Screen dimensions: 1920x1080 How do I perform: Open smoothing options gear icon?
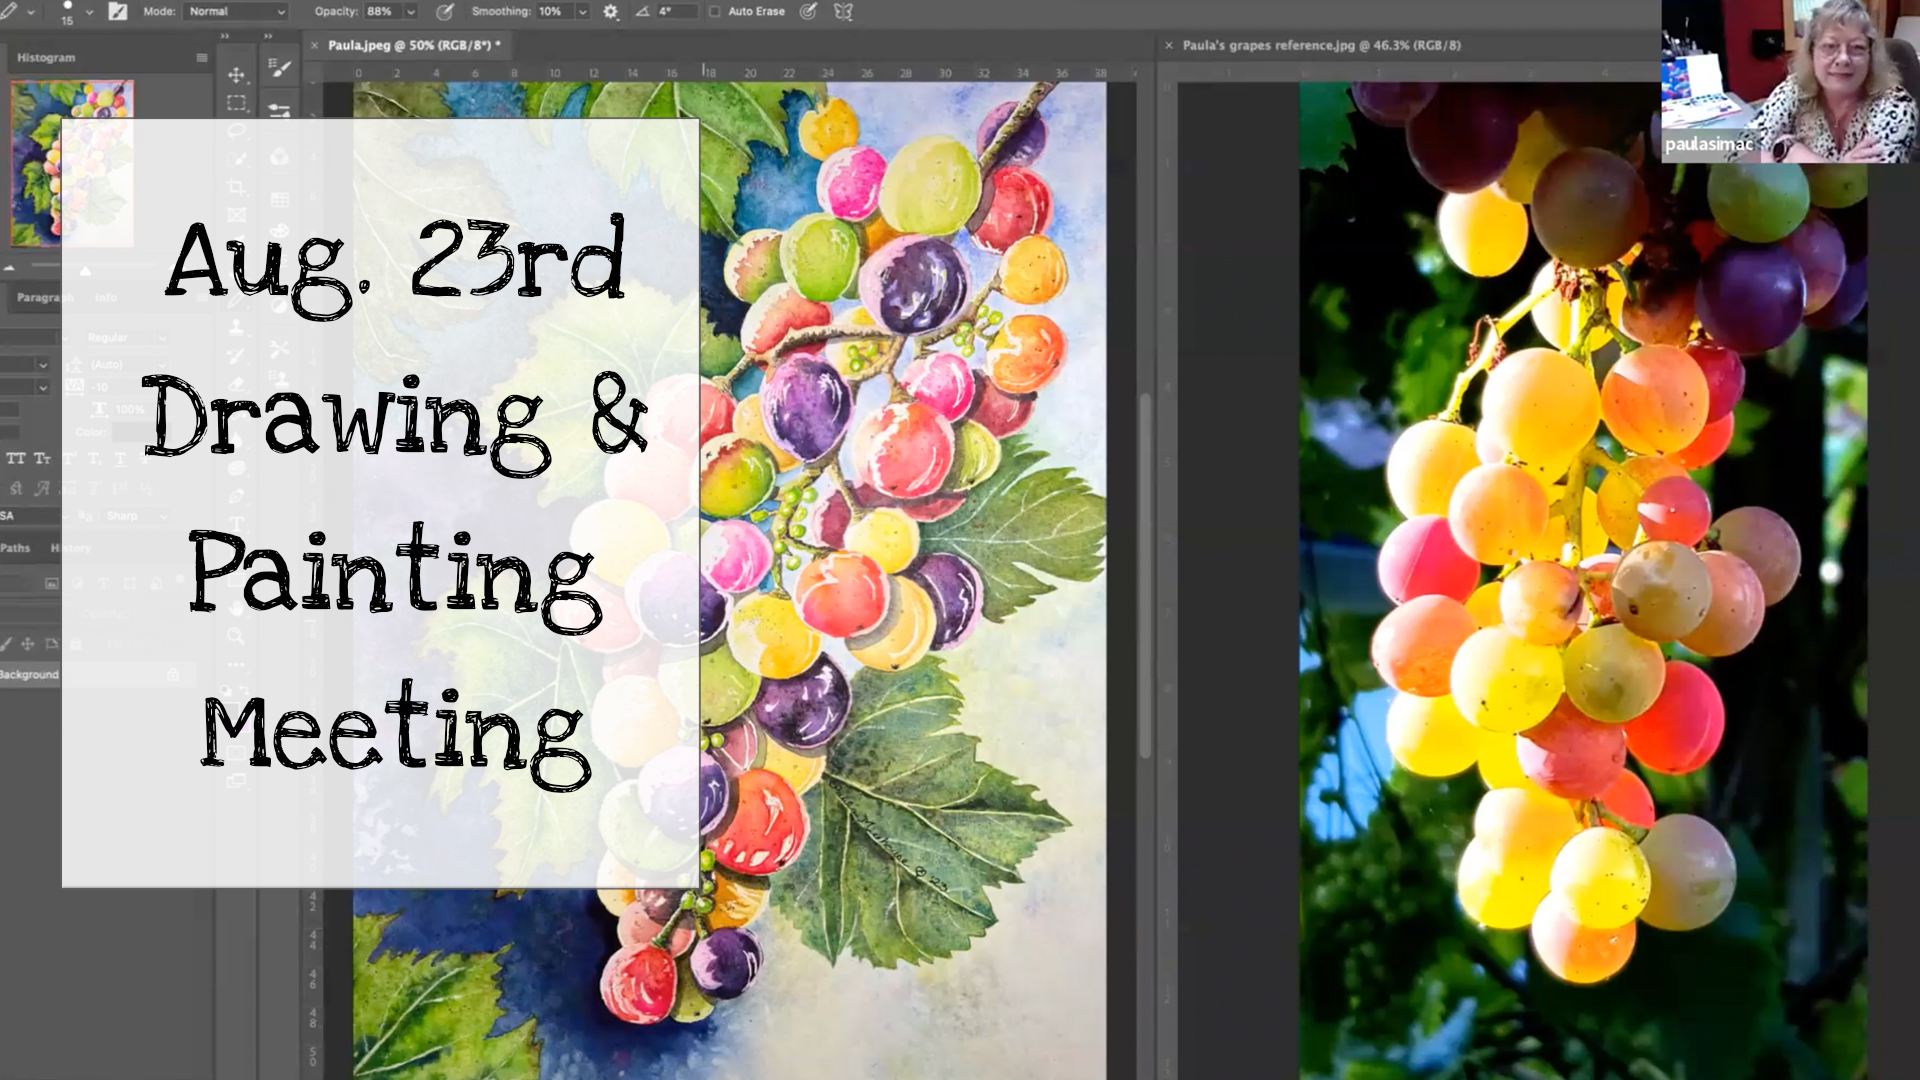(x=610, y=12)
